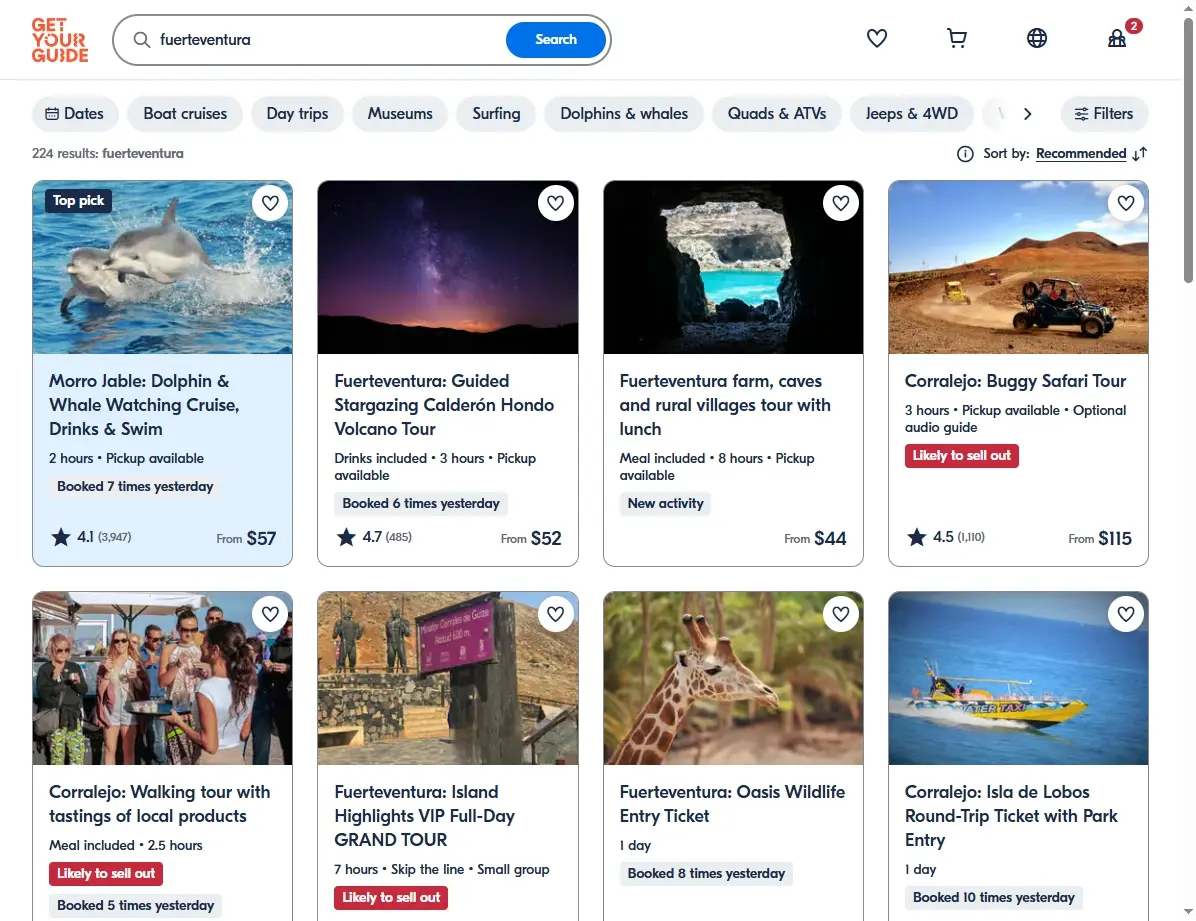
Task: Open the Dates filter picker
Action: (75, 114)
